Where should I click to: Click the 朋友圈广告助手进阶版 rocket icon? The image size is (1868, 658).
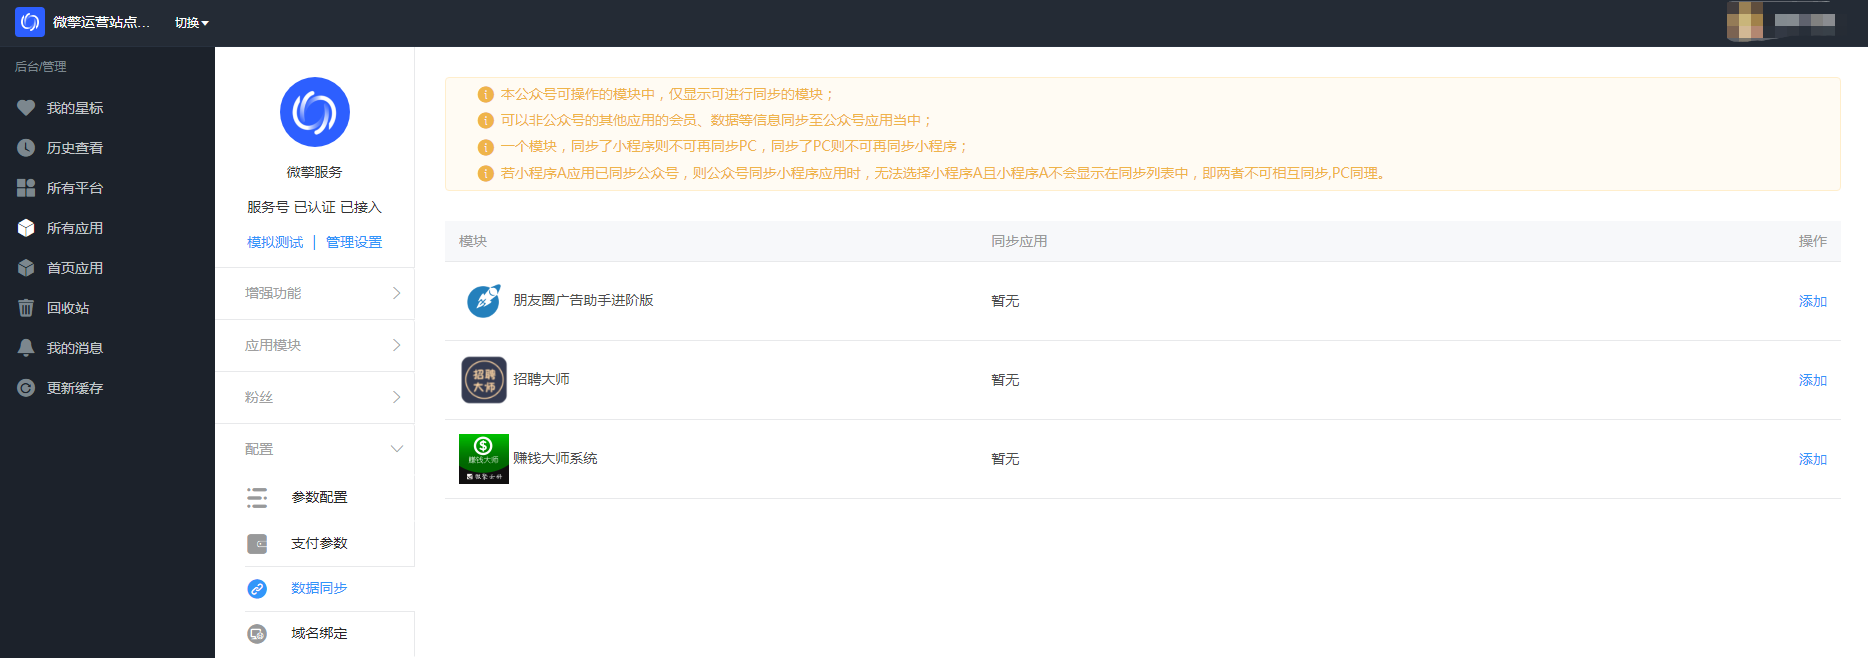tap(484, 301)
